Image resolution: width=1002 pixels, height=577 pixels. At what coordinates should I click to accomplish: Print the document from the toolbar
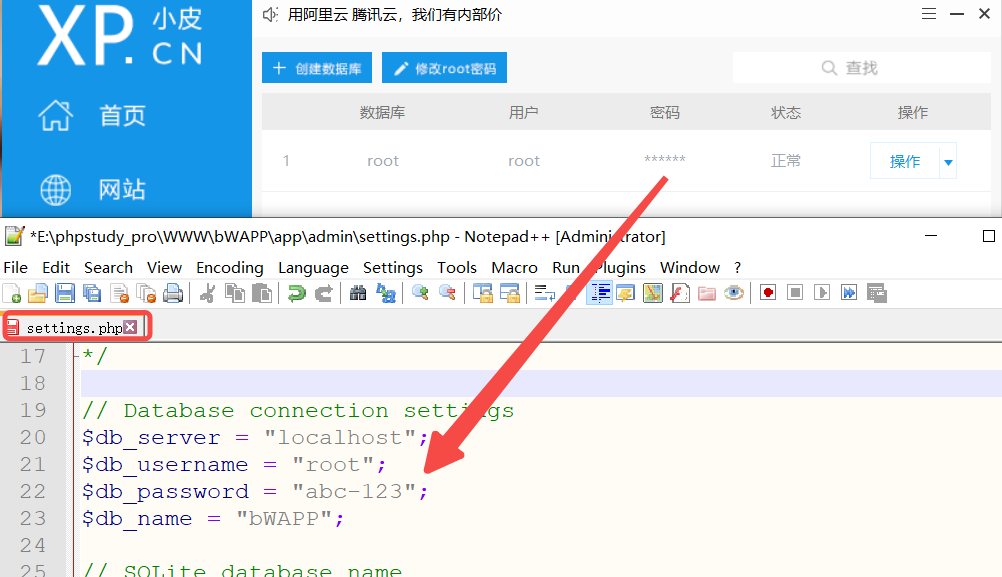175,292
